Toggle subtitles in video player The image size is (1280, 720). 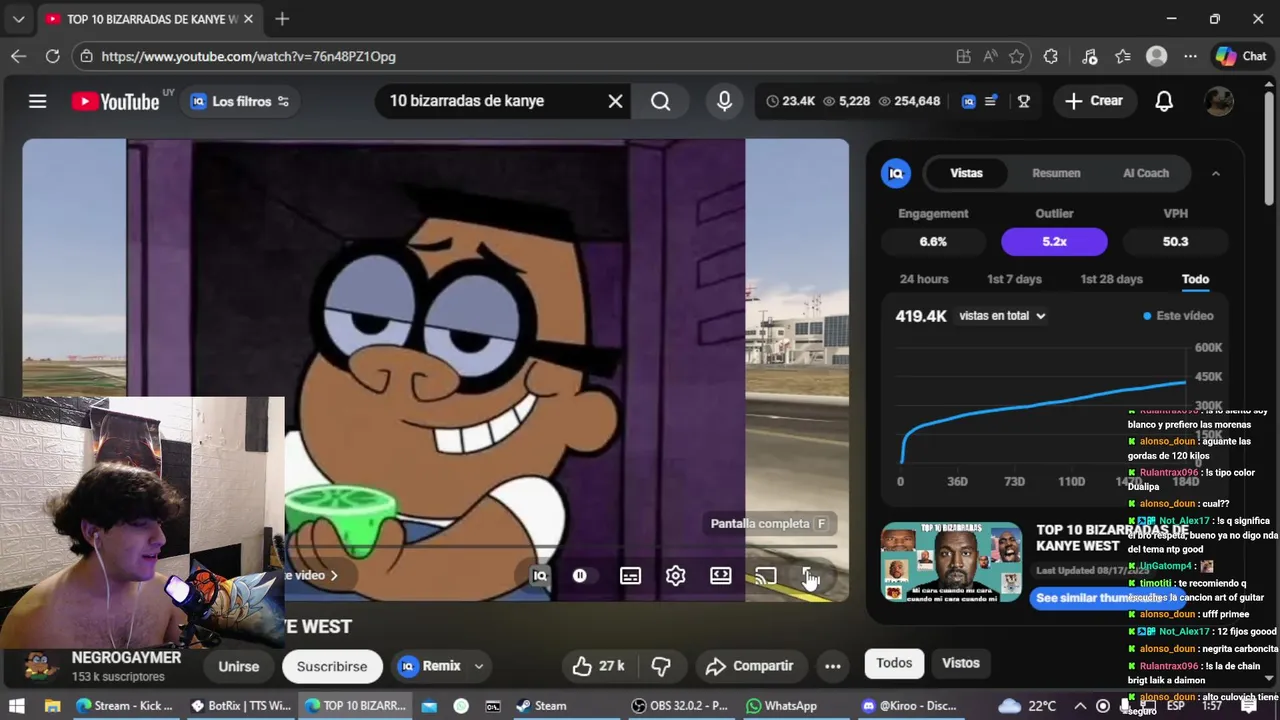click(x=630, y=576)
